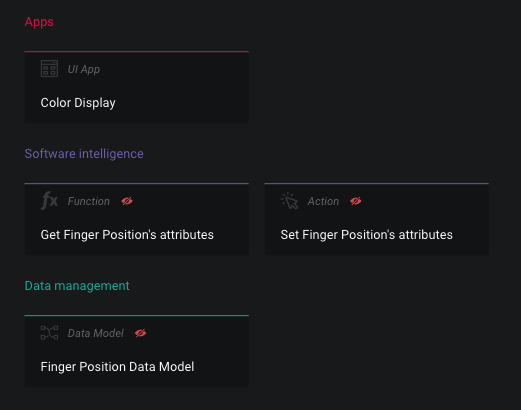Viewport: 521px width, 410px height.
Task: Select the Software intelligence heading
Action: pos(84,154)
